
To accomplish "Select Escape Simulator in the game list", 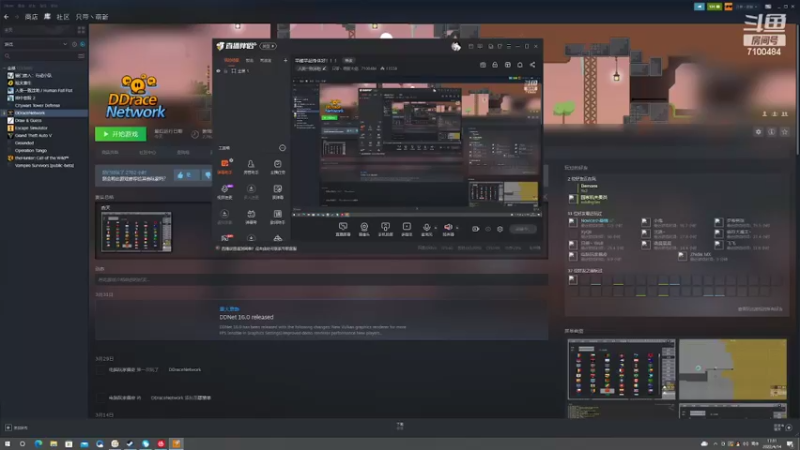I will point(31,128).
